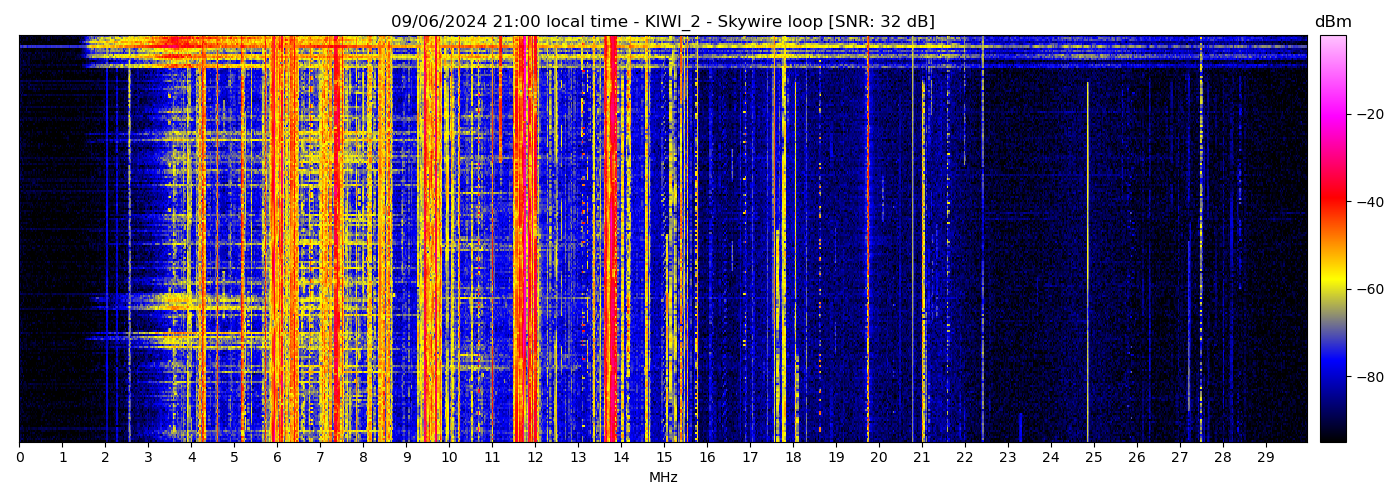Click the −60 value on the colorbar

pyautogui.click(x=1370, y=289)
